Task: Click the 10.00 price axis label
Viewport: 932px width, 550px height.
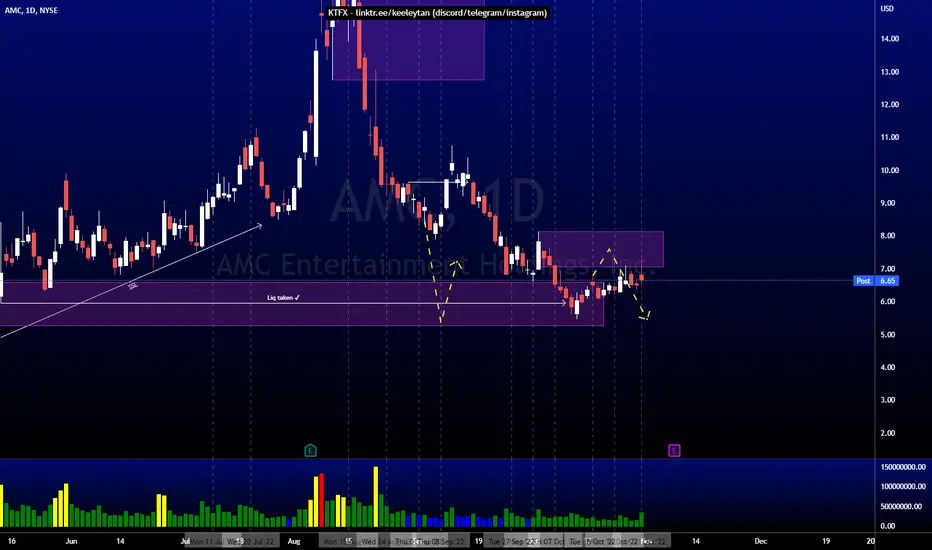Action: click(x=890, y=170)
